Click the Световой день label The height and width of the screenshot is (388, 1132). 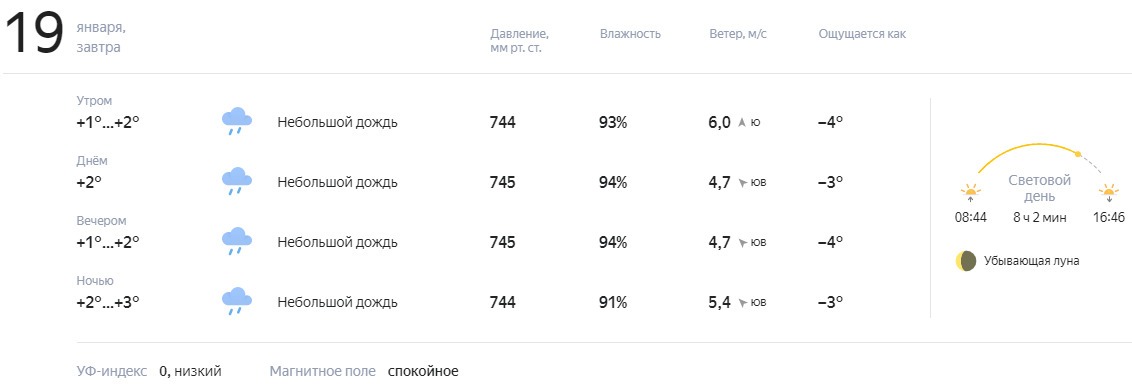click(1040, 188)
